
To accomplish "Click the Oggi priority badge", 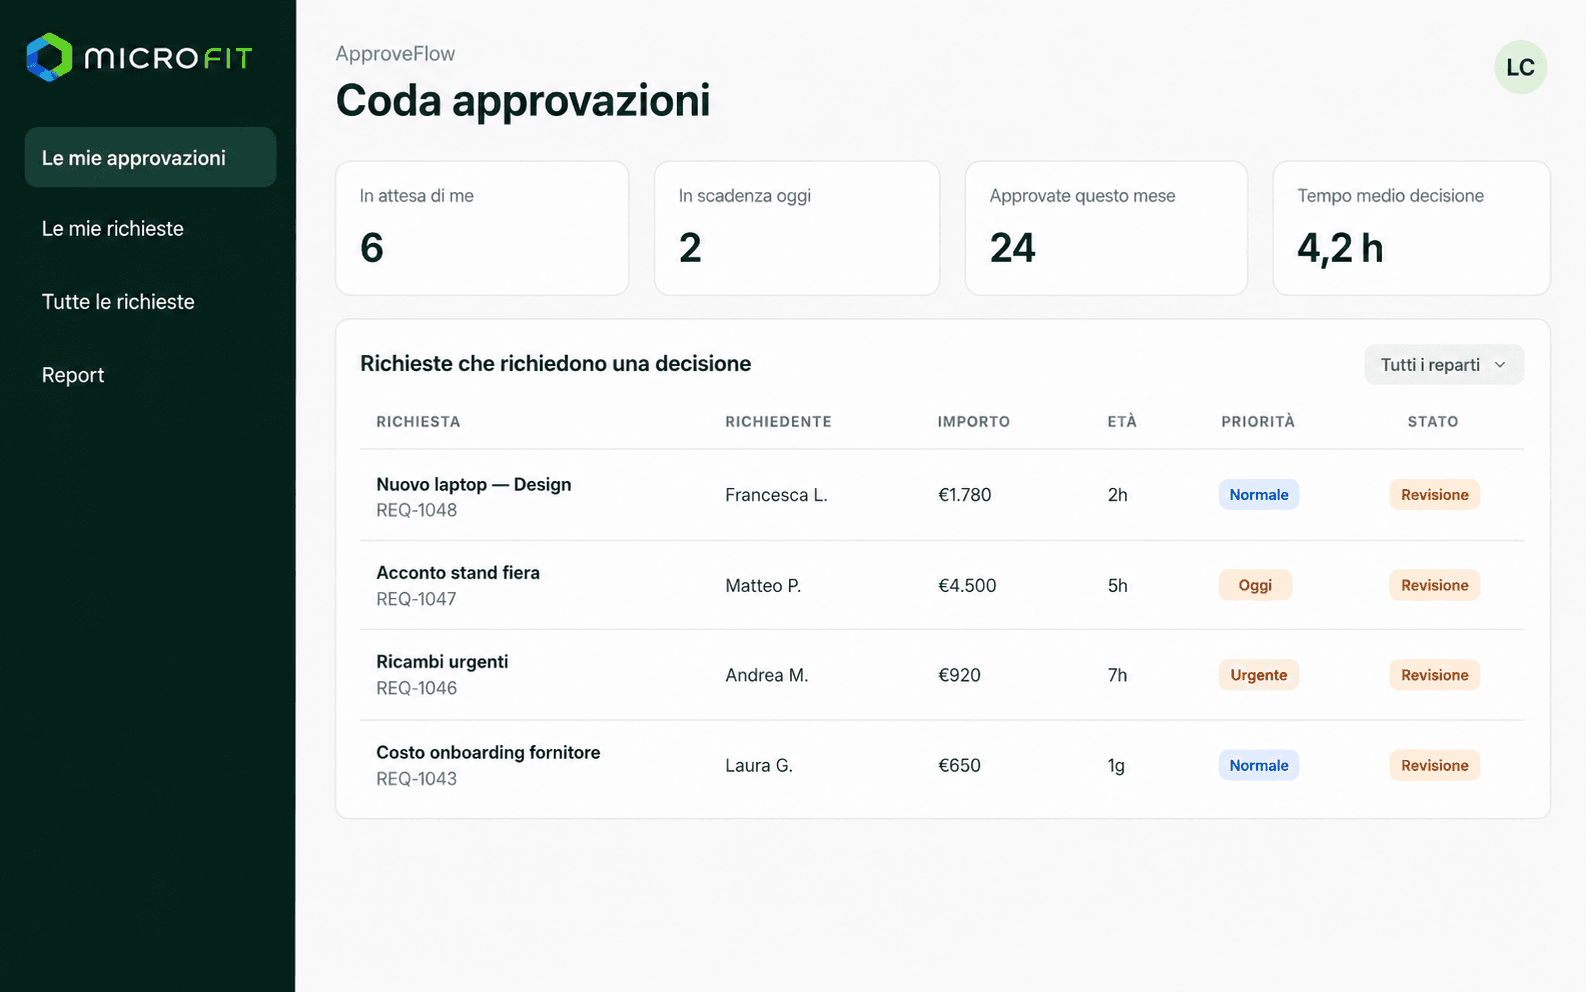I will click(x=1255, y=585).
